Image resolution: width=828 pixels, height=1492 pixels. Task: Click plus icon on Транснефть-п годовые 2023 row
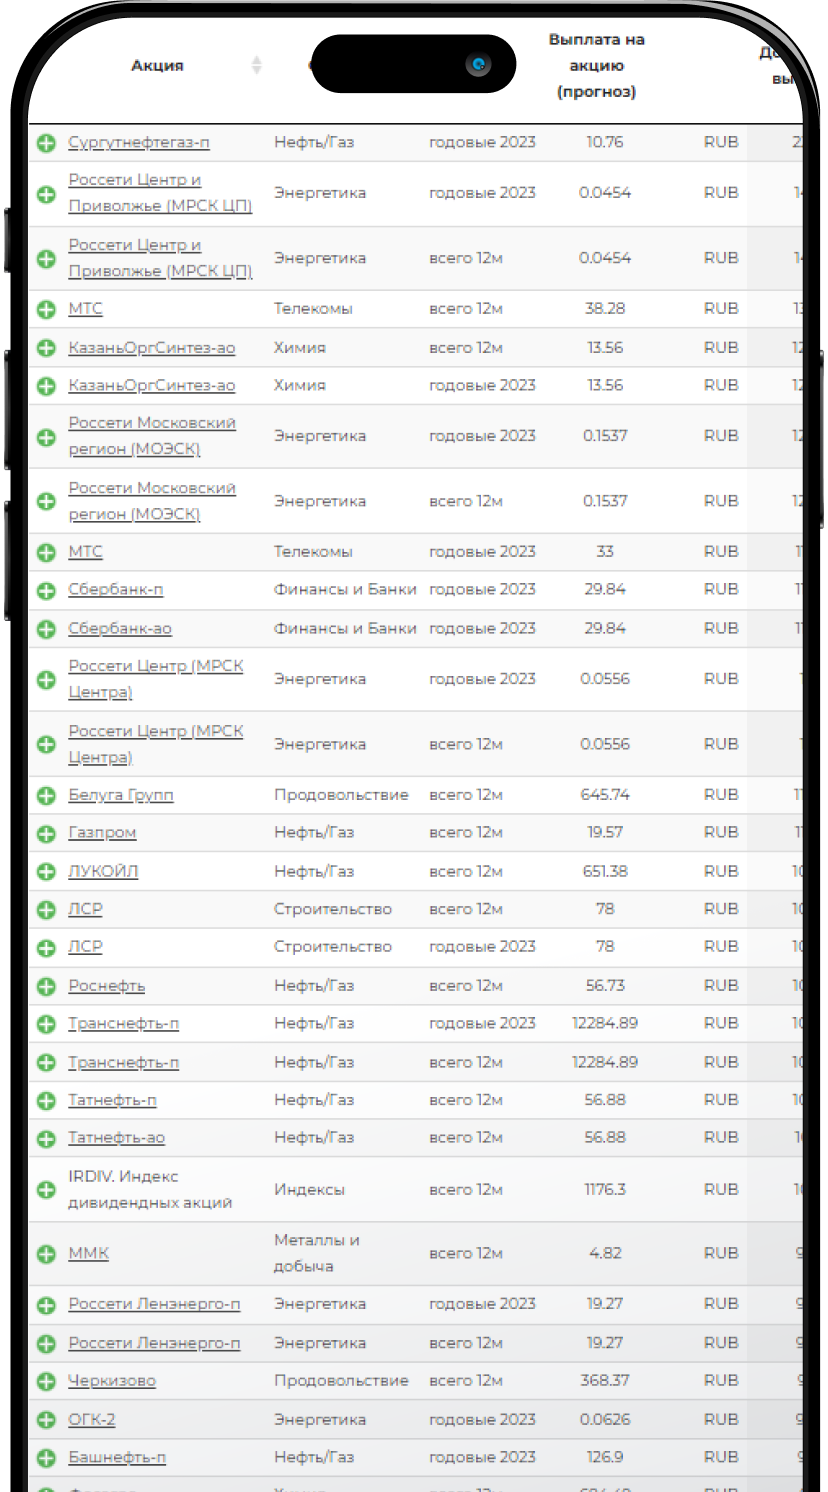pyautogui.click(x=46, y=1025)
